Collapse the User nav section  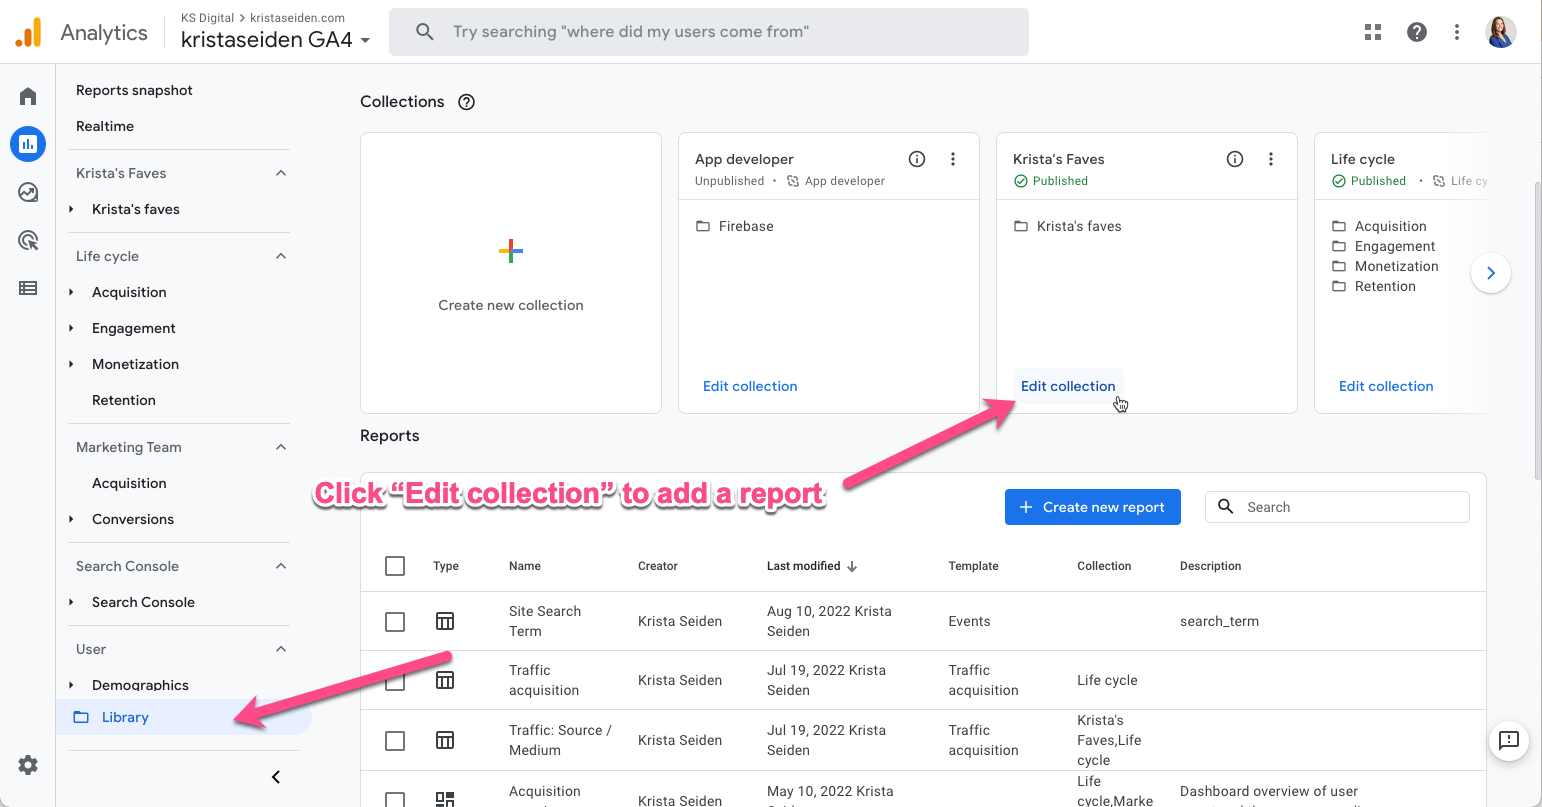(281, 649)
